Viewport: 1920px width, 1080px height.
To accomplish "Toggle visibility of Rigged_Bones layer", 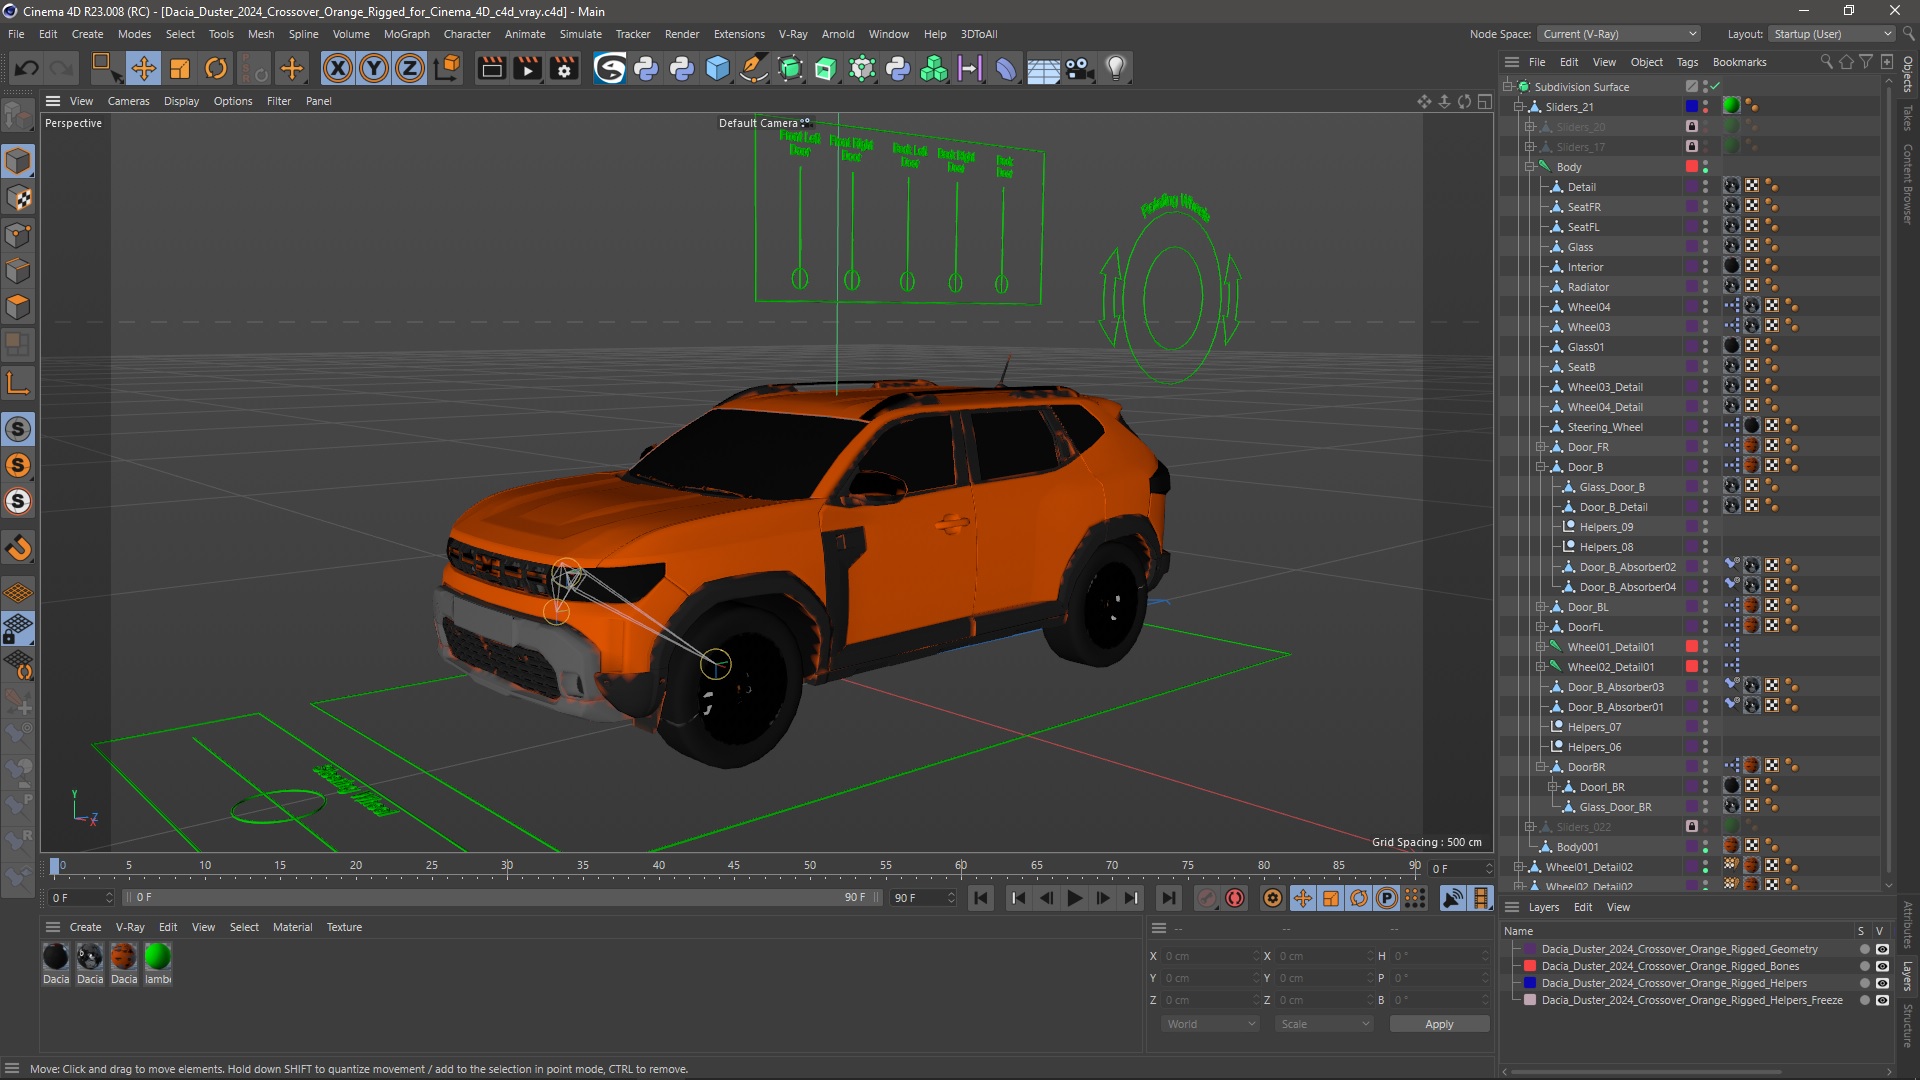I will 1882,966.
